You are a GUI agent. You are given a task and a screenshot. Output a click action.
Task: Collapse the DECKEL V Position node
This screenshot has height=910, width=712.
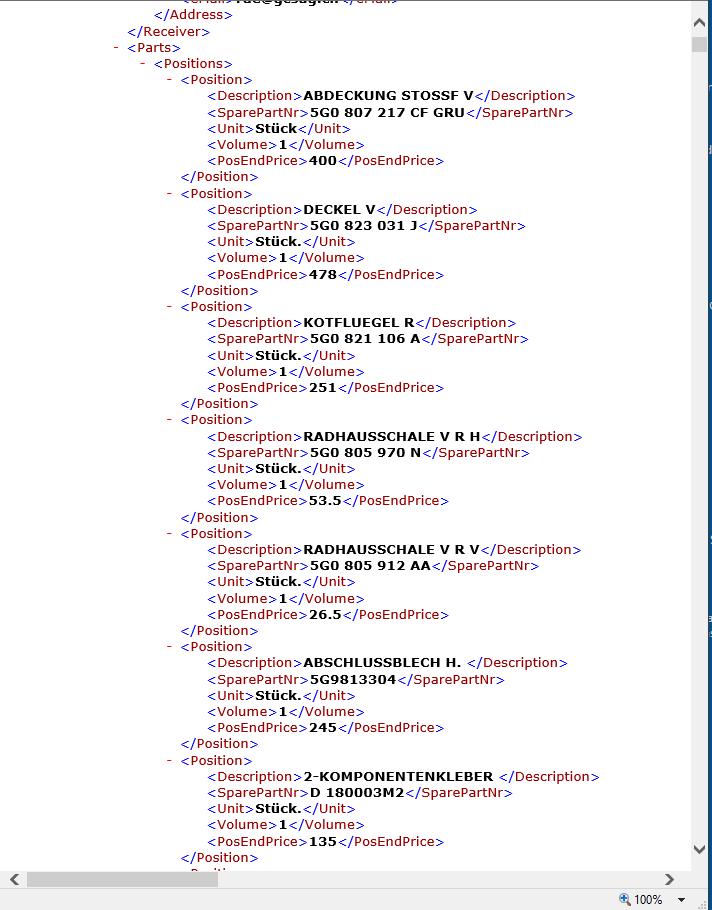pos(171,194)
